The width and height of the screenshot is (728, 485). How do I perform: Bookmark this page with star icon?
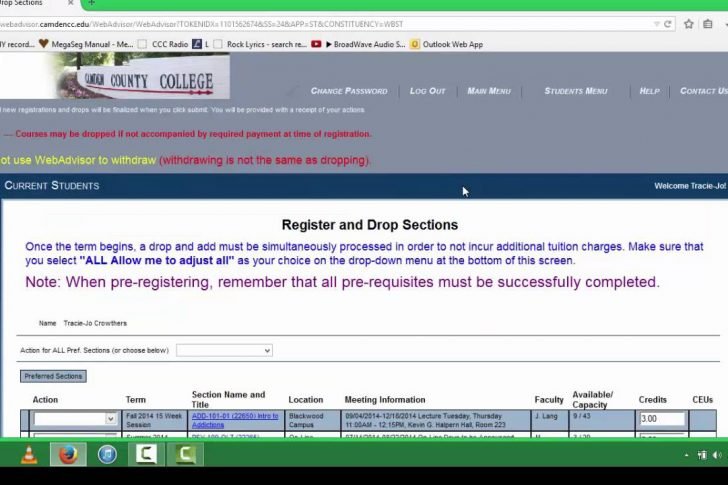click(688, 24)
